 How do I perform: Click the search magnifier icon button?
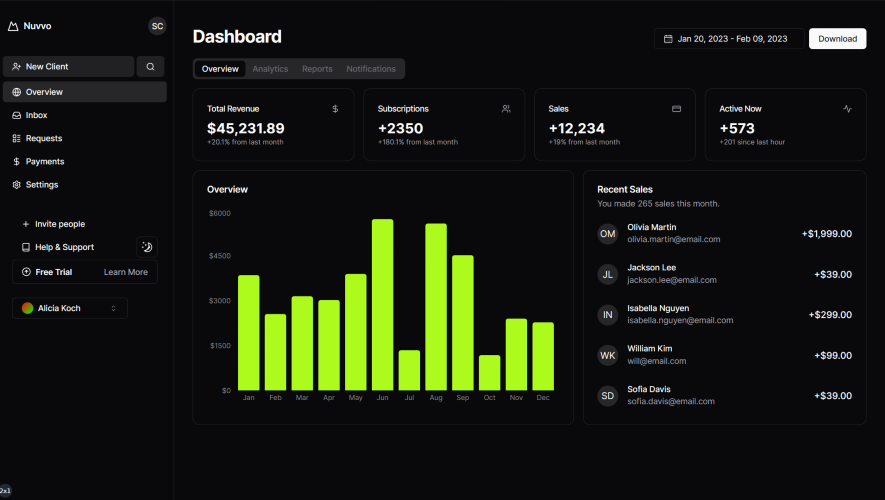click(x=150, y=67)
